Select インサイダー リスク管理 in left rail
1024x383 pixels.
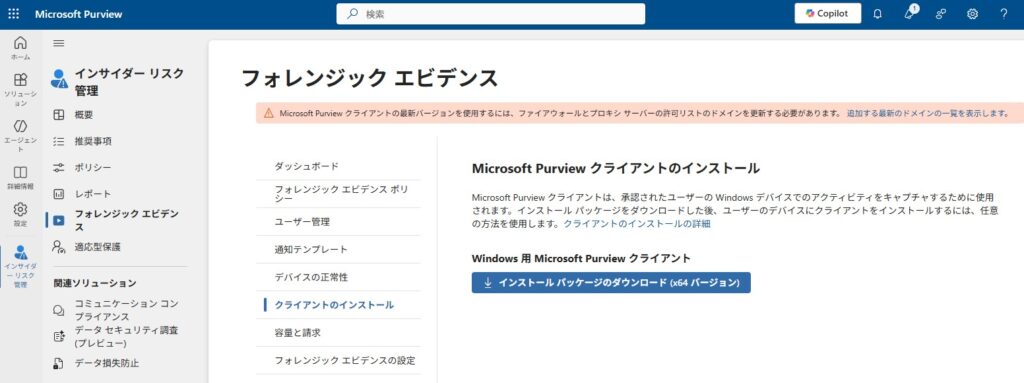20,266
